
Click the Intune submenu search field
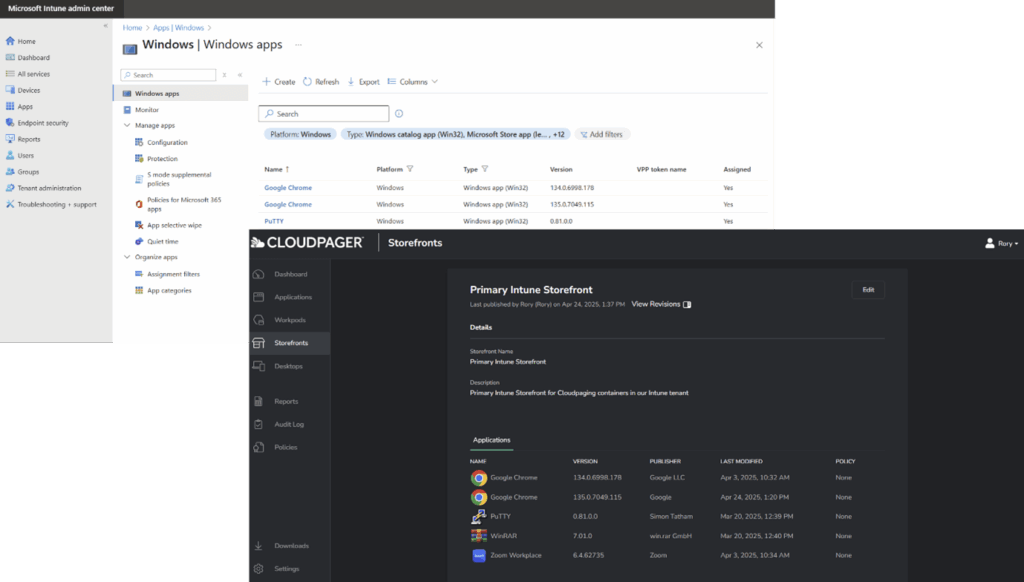(168, 75)
